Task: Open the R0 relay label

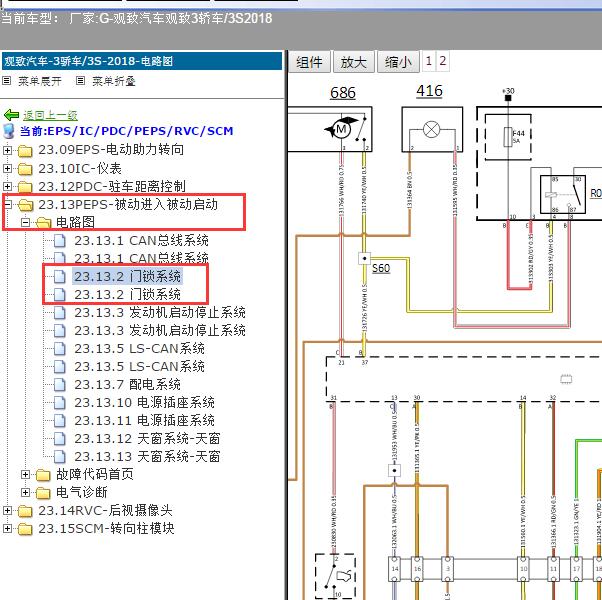Action: point(596,193)
